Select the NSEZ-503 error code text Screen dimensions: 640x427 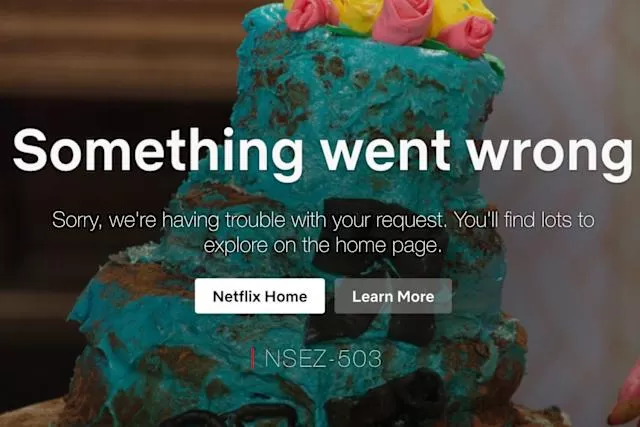(323, 358)
